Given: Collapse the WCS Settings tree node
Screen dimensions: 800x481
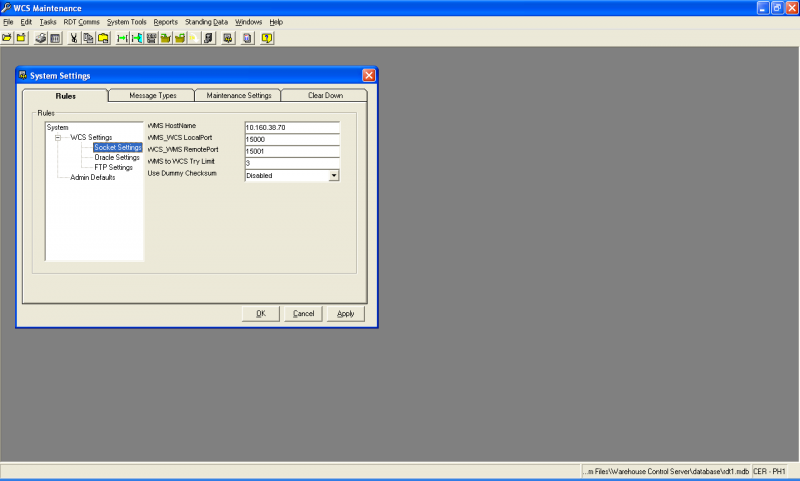Looking at the screenshot, I should point(58,138).
